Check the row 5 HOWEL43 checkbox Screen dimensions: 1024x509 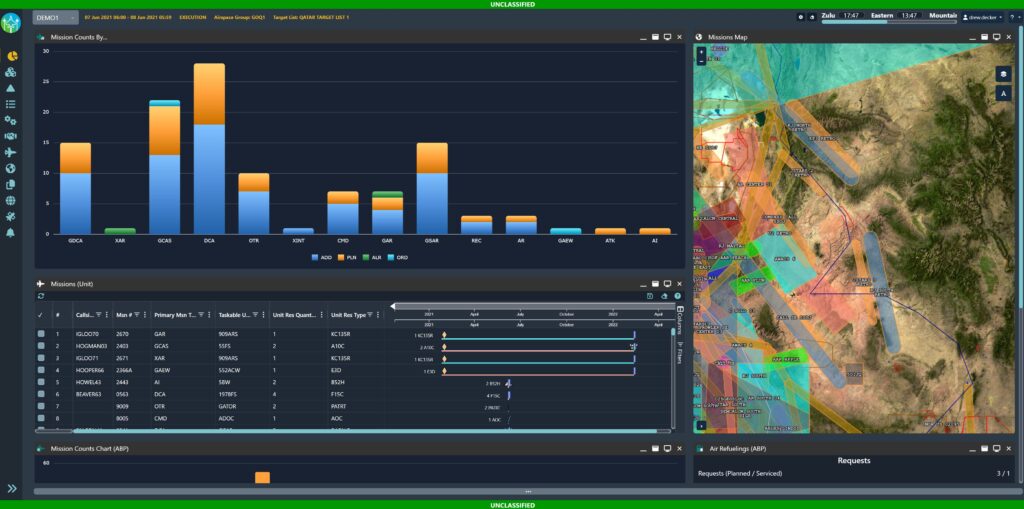[x=41, y=382]
